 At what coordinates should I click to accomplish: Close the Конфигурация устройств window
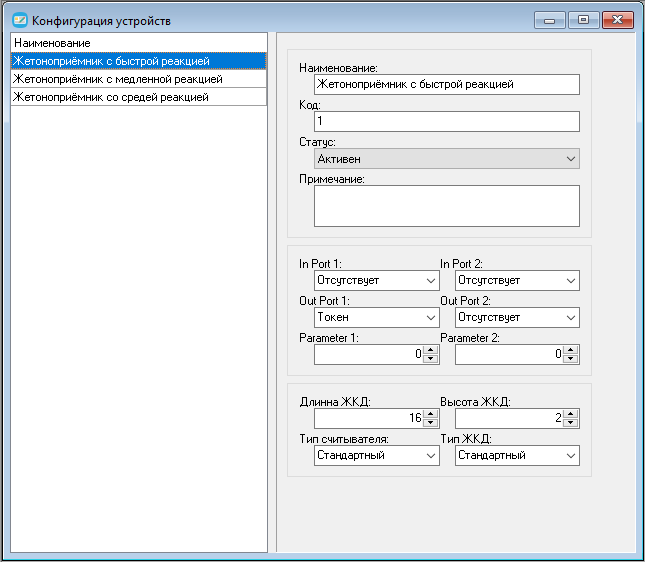click(617, 20)
